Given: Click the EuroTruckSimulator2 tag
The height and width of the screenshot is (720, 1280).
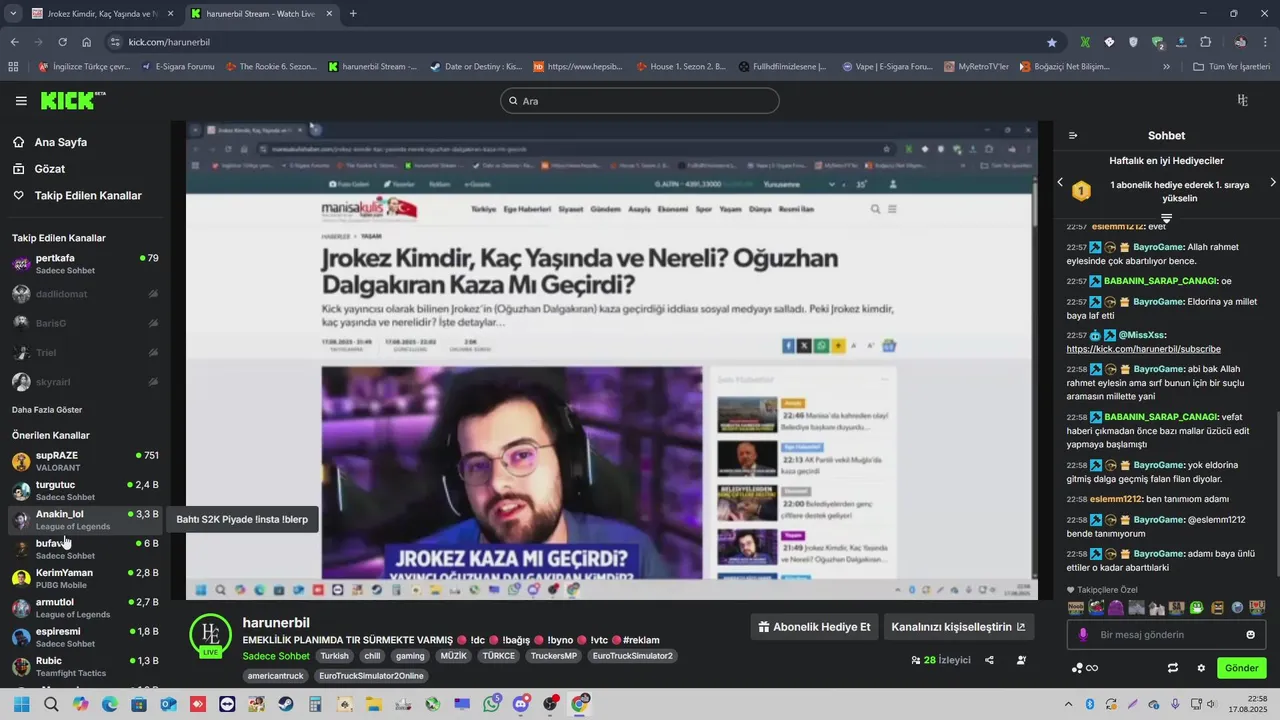Looking at the screenshot, I should click(632, 656).
